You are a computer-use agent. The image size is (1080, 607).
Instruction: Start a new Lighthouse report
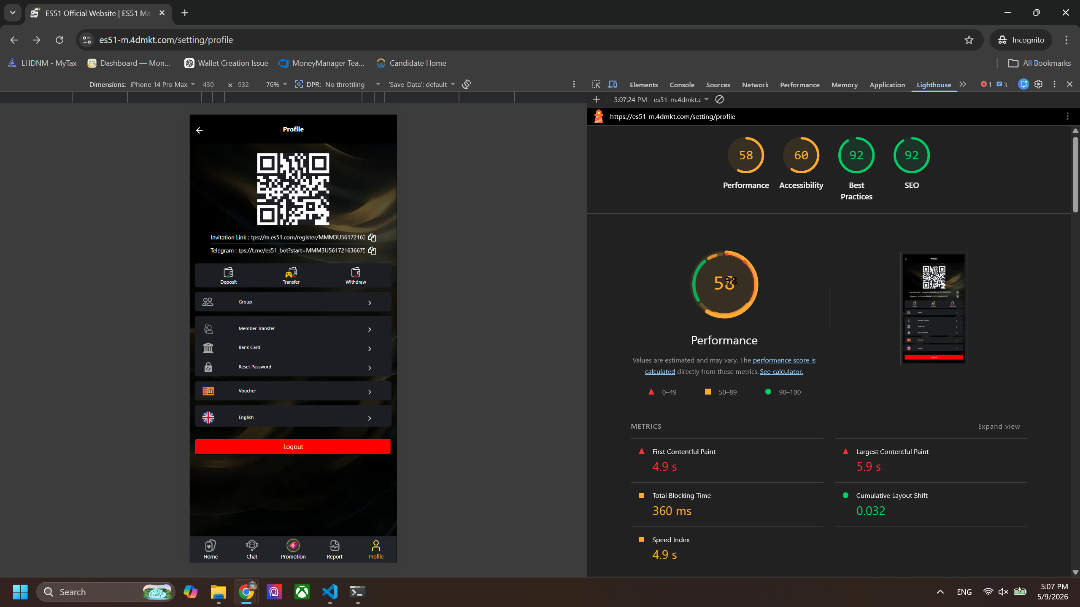(x=596, y=99)
